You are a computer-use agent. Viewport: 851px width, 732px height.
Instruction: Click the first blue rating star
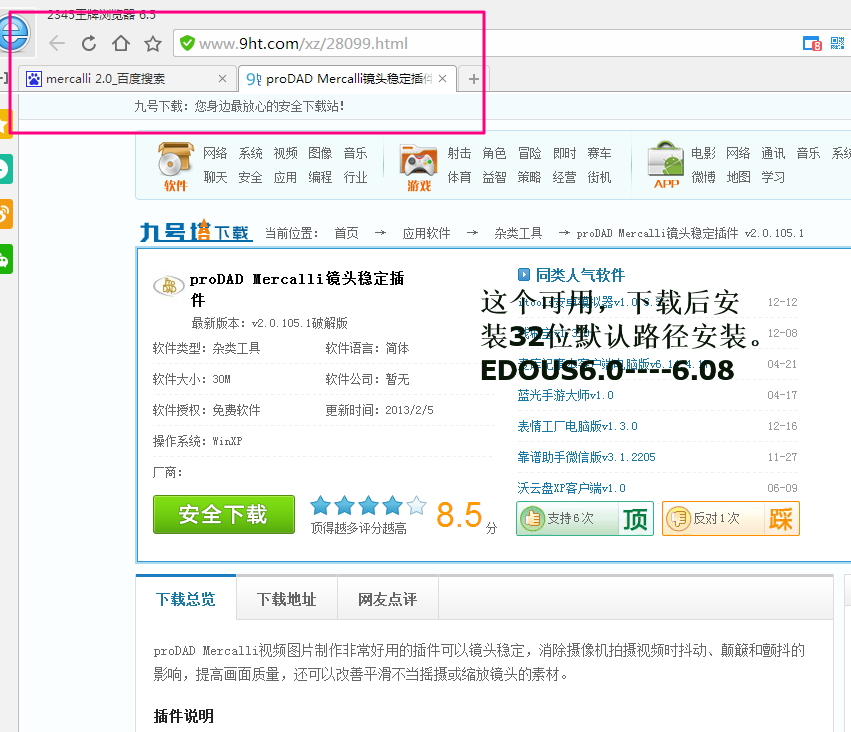pos(320,505)
